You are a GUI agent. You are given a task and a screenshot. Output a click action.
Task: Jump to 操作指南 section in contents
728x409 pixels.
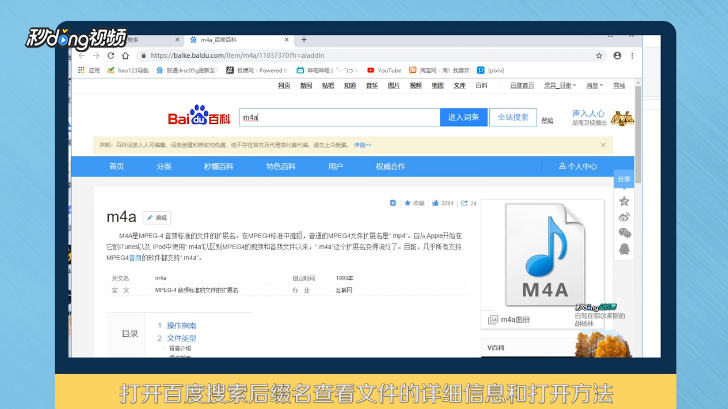point(182,326)
